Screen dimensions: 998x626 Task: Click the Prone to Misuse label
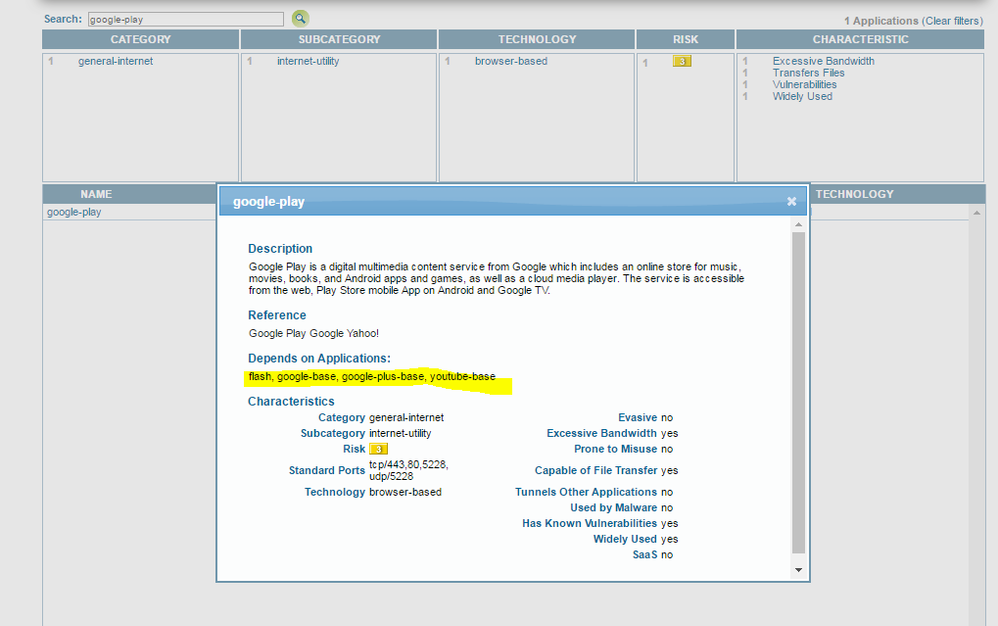coord(615,449)
